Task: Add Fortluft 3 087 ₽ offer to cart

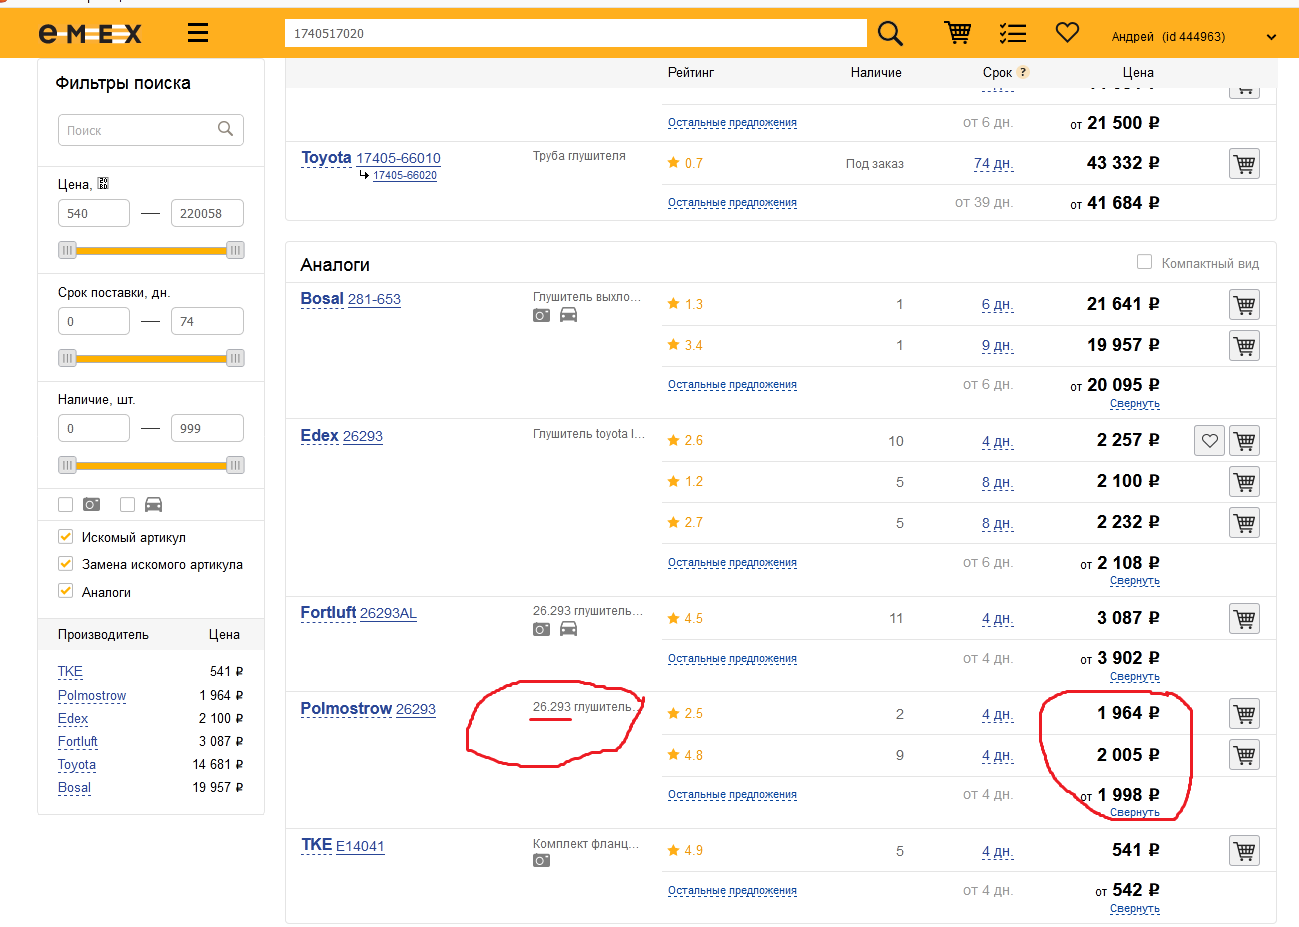Action: 1244,619
